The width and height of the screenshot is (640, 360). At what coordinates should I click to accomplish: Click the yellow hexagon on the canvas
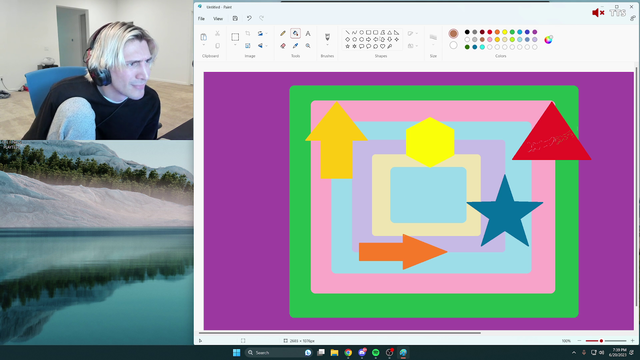click(430, 142)
